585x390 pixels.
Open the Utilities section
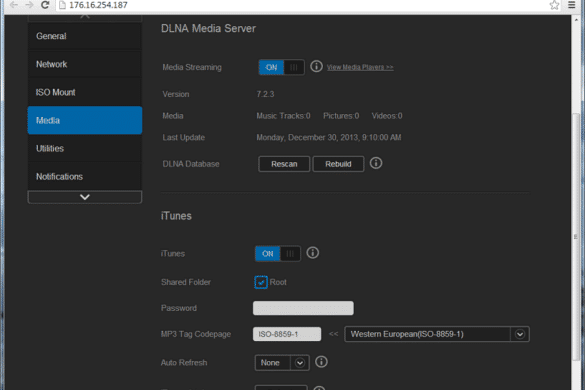(x=85, y=149)
